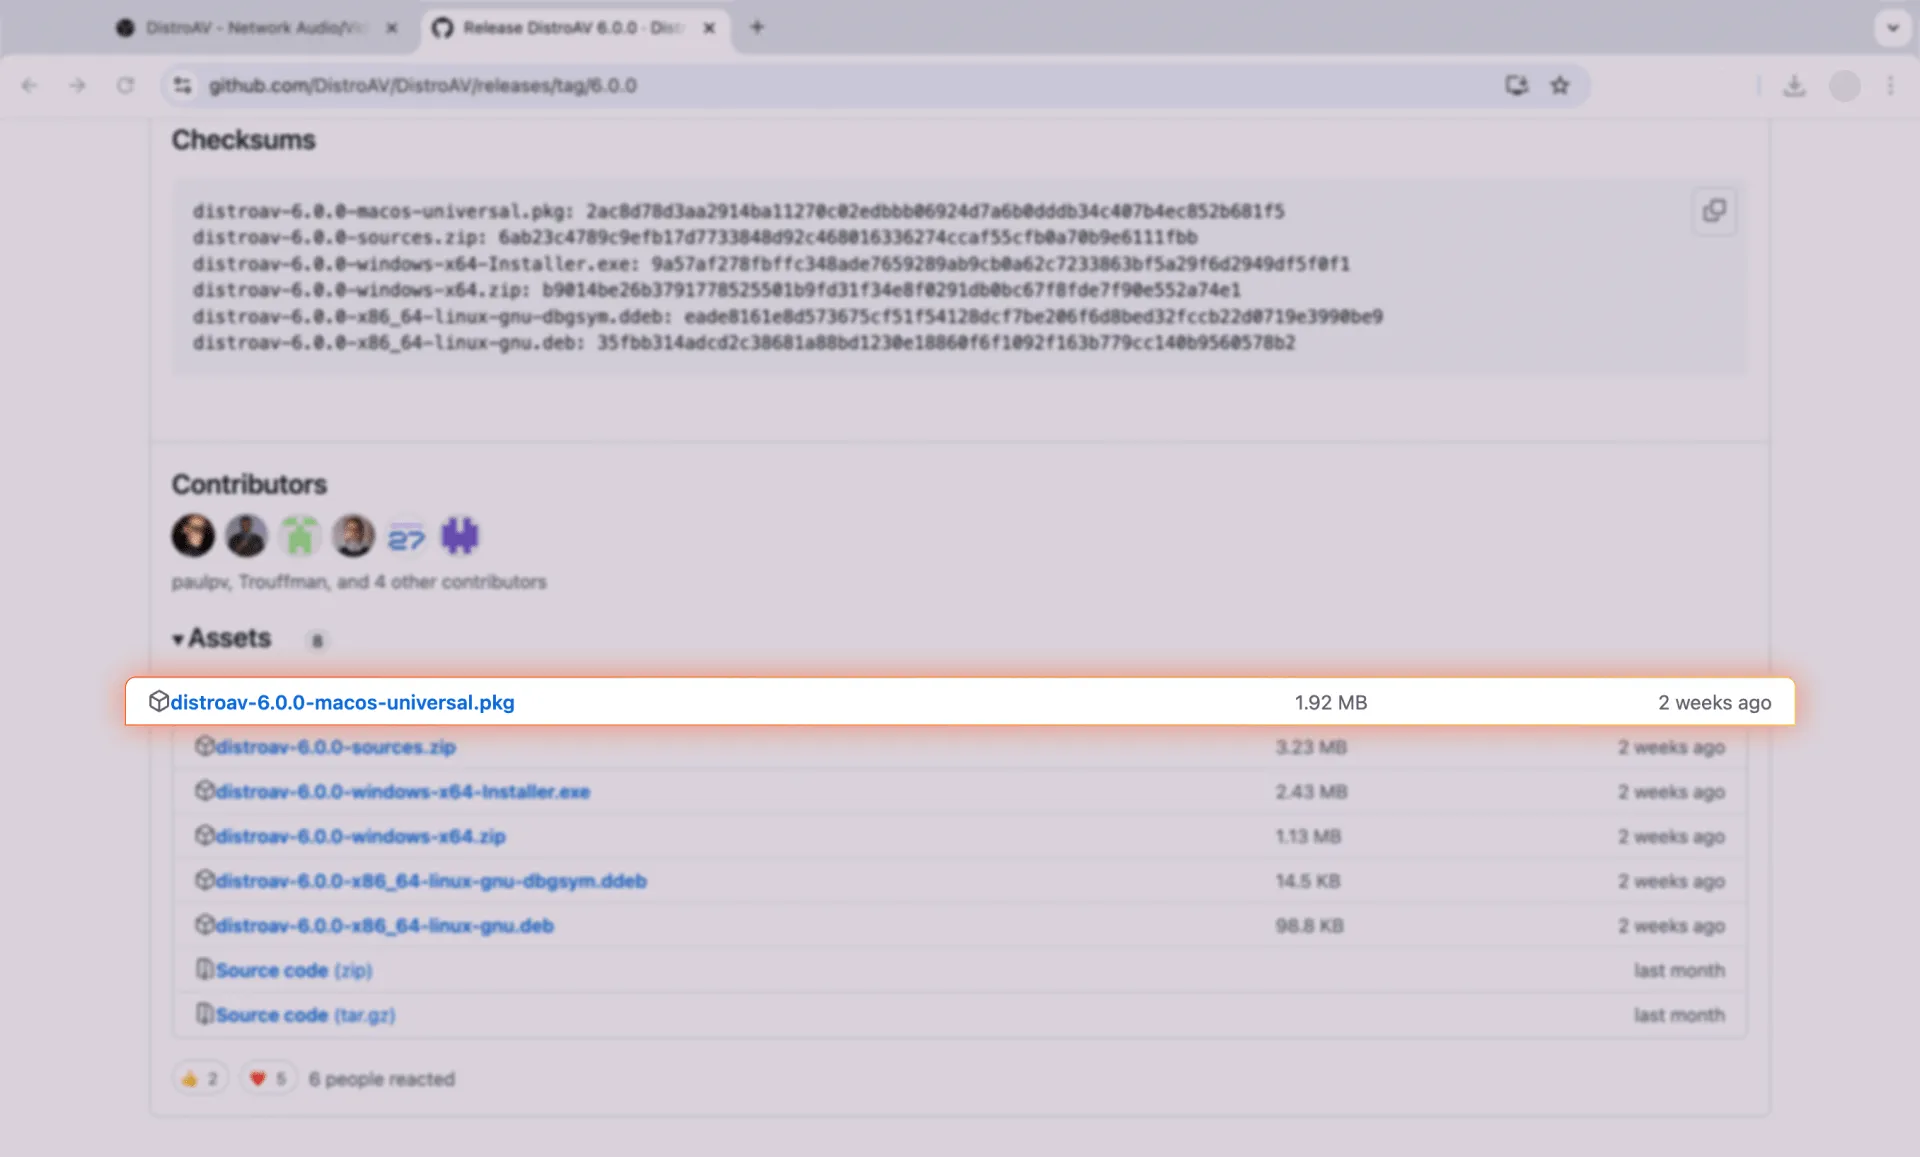Screen dimensions: 1920x1157
Task: Click package icon beside macos-universal.pkg
Action: tap(158, 701)
